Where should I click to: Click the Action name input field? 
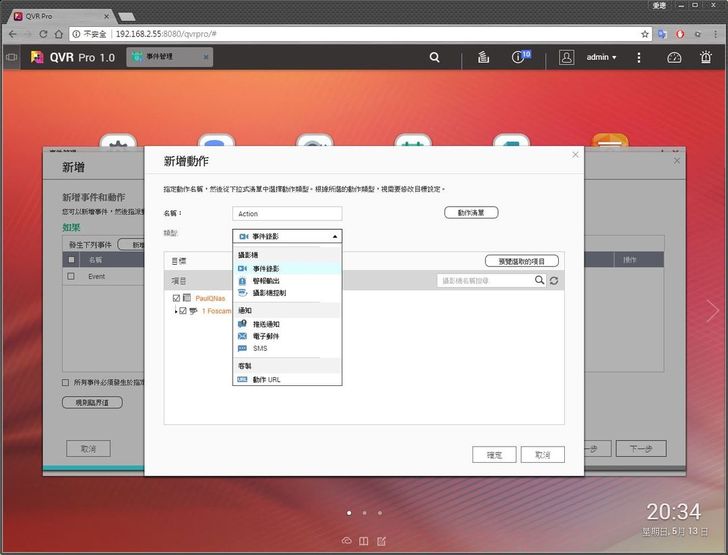coord(287,213)
